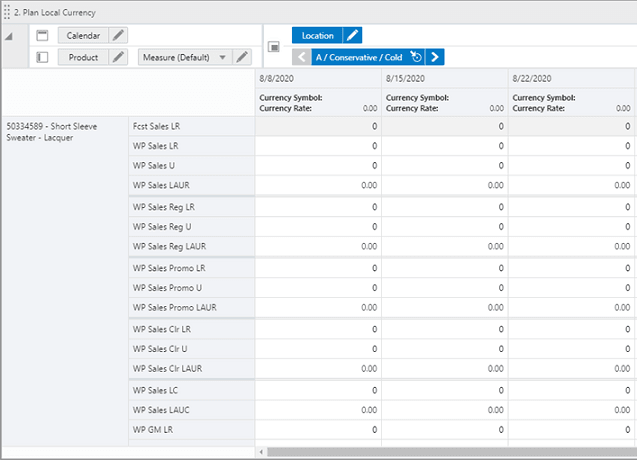
Task: Edit measures with the pencil icon
Action: (x=242, y=57)
